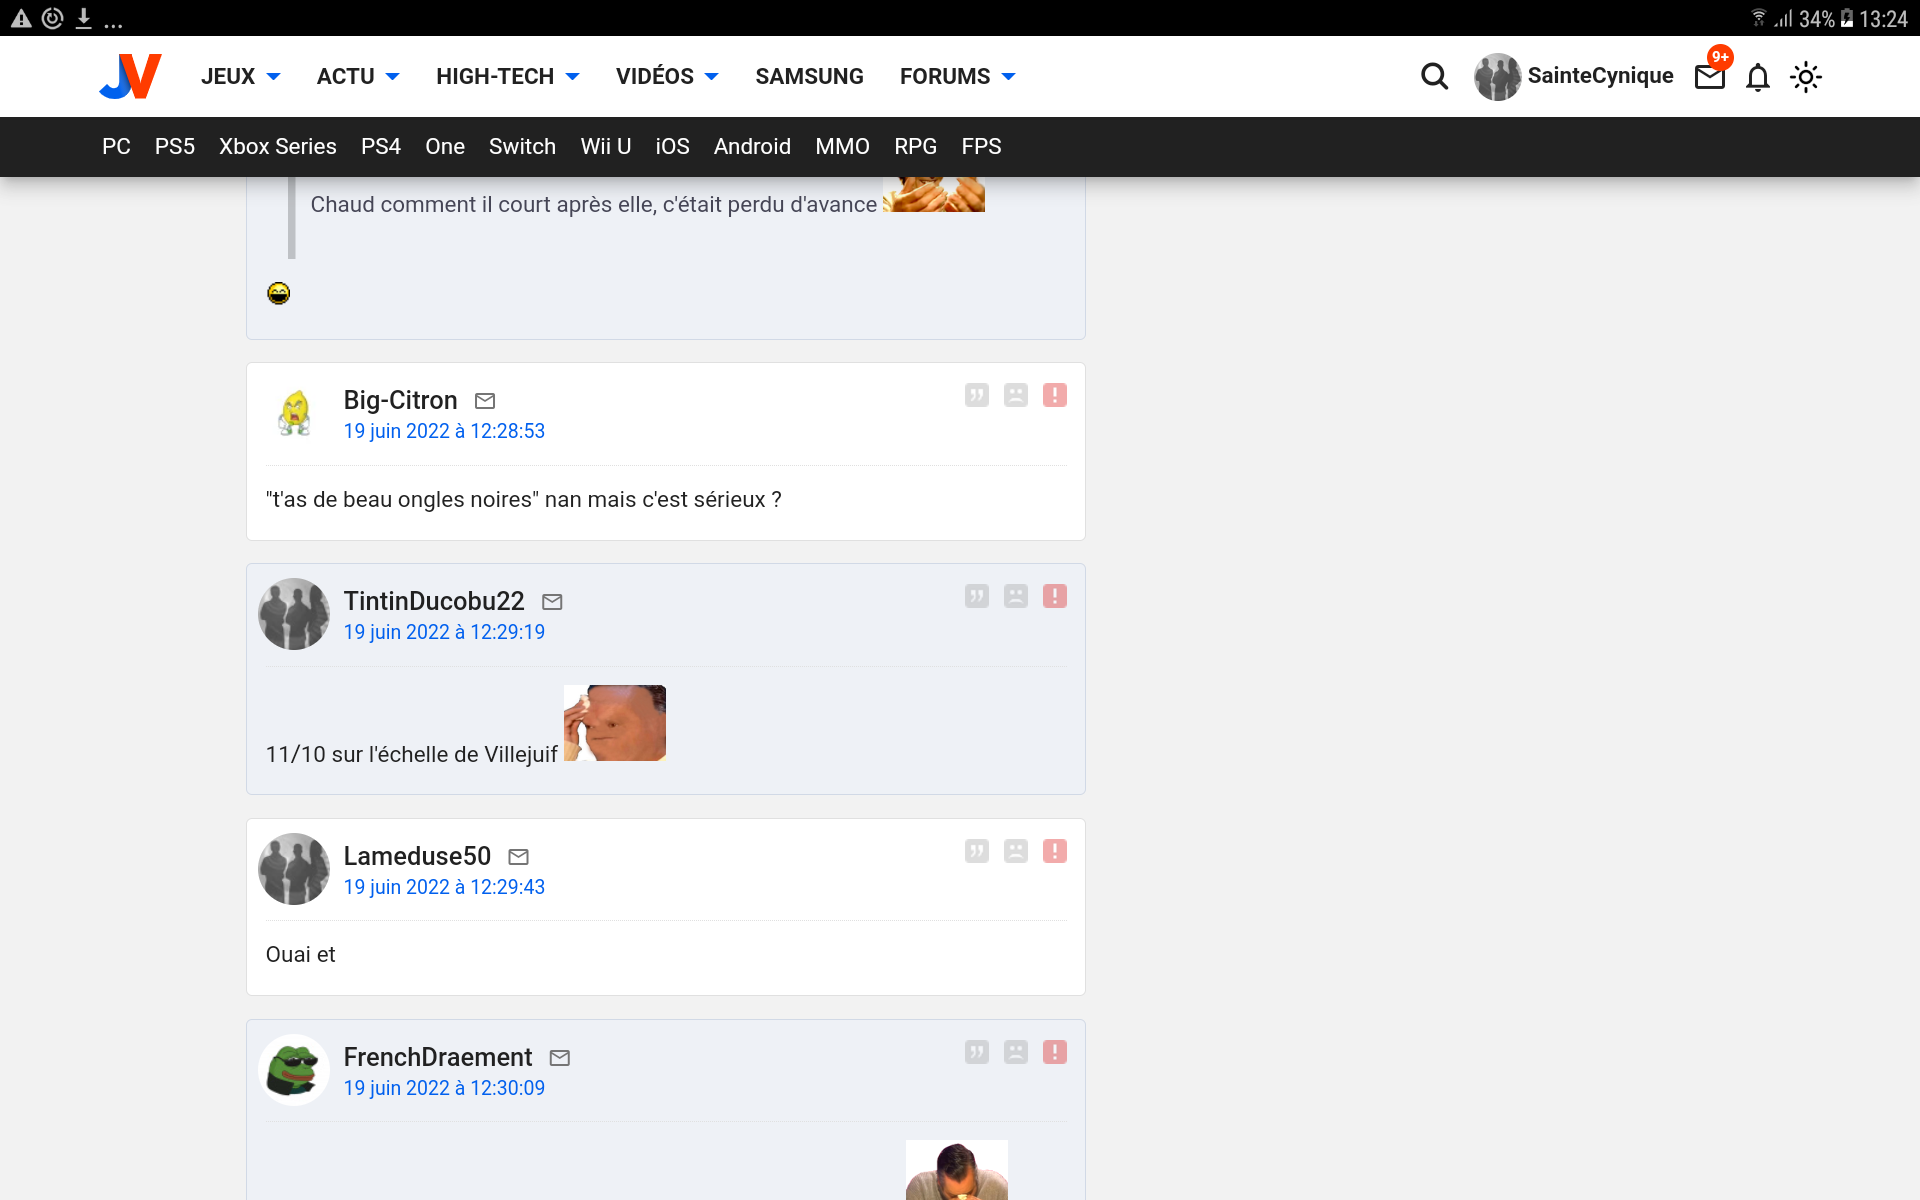Open the SAMSUNG menu item
Viewport: 1920px width, 1200px height.
pyautogui.click(x=809, y=76)
